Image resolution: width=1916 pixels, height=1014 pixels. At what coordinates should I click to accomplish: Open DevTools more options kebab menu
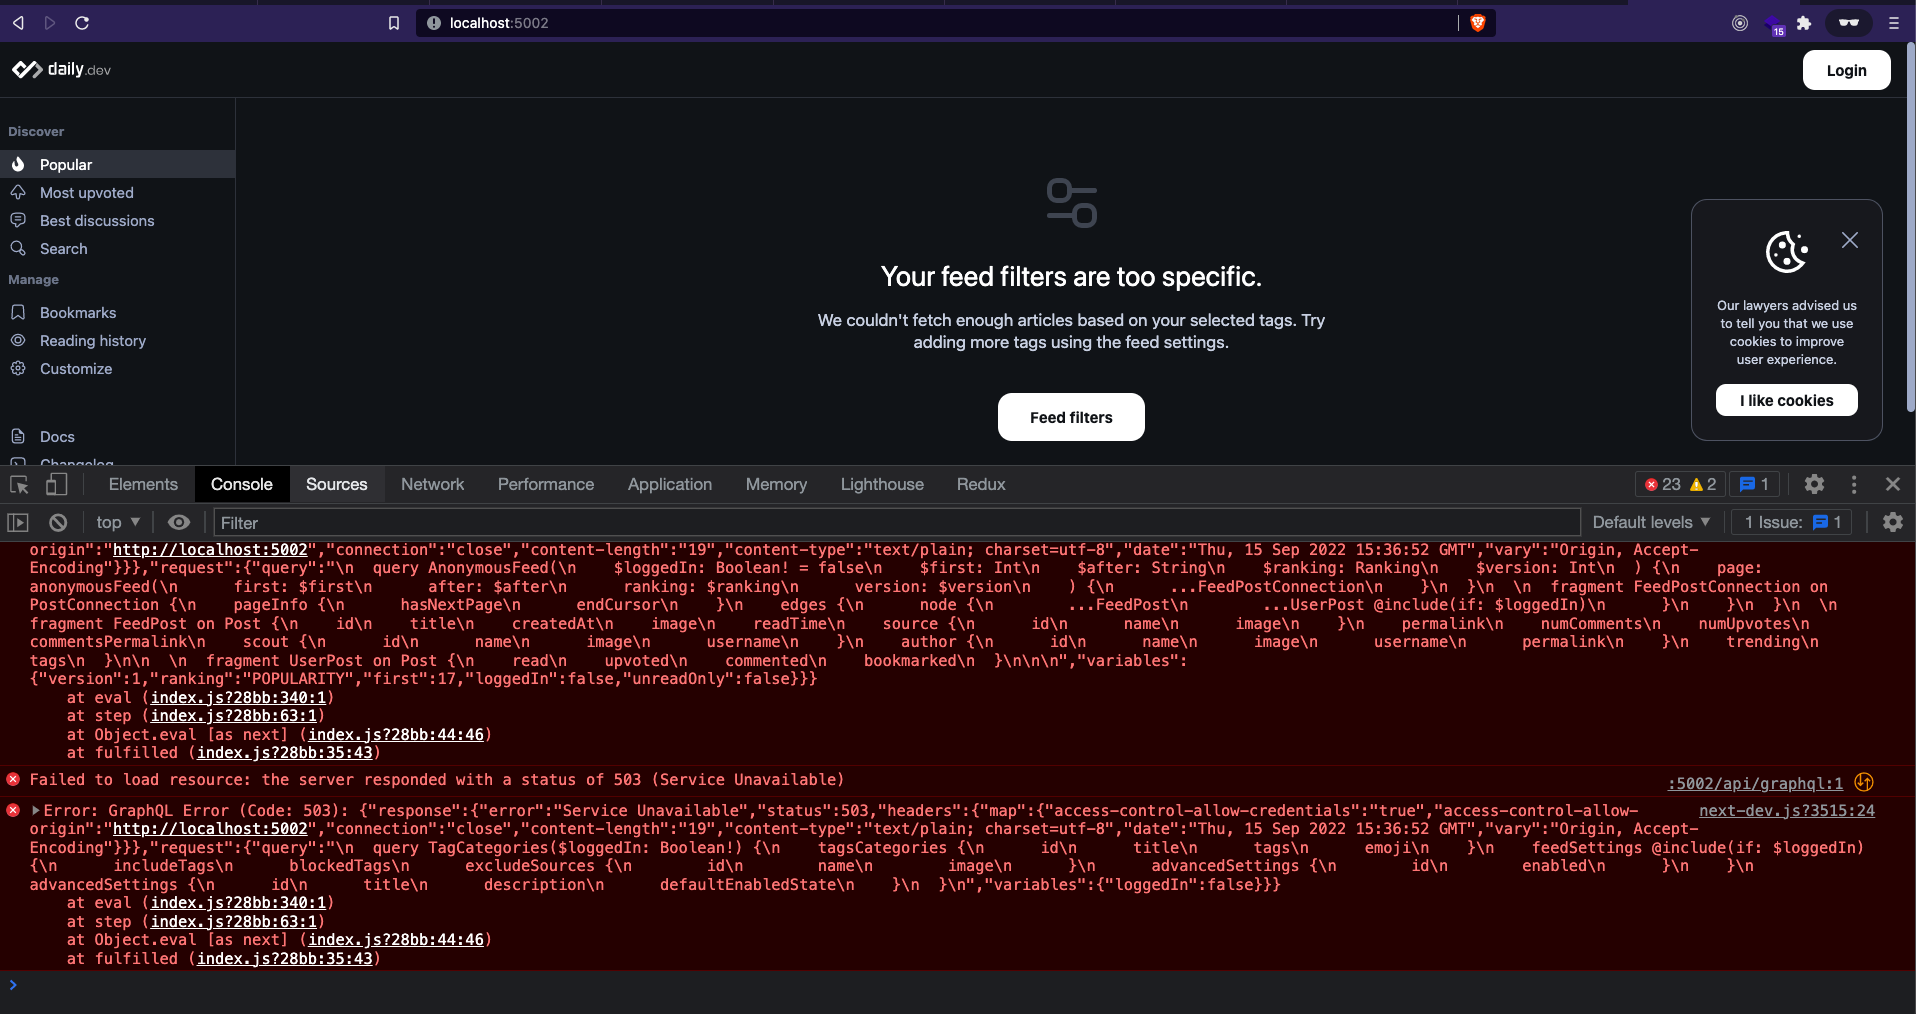[1854, 484]
